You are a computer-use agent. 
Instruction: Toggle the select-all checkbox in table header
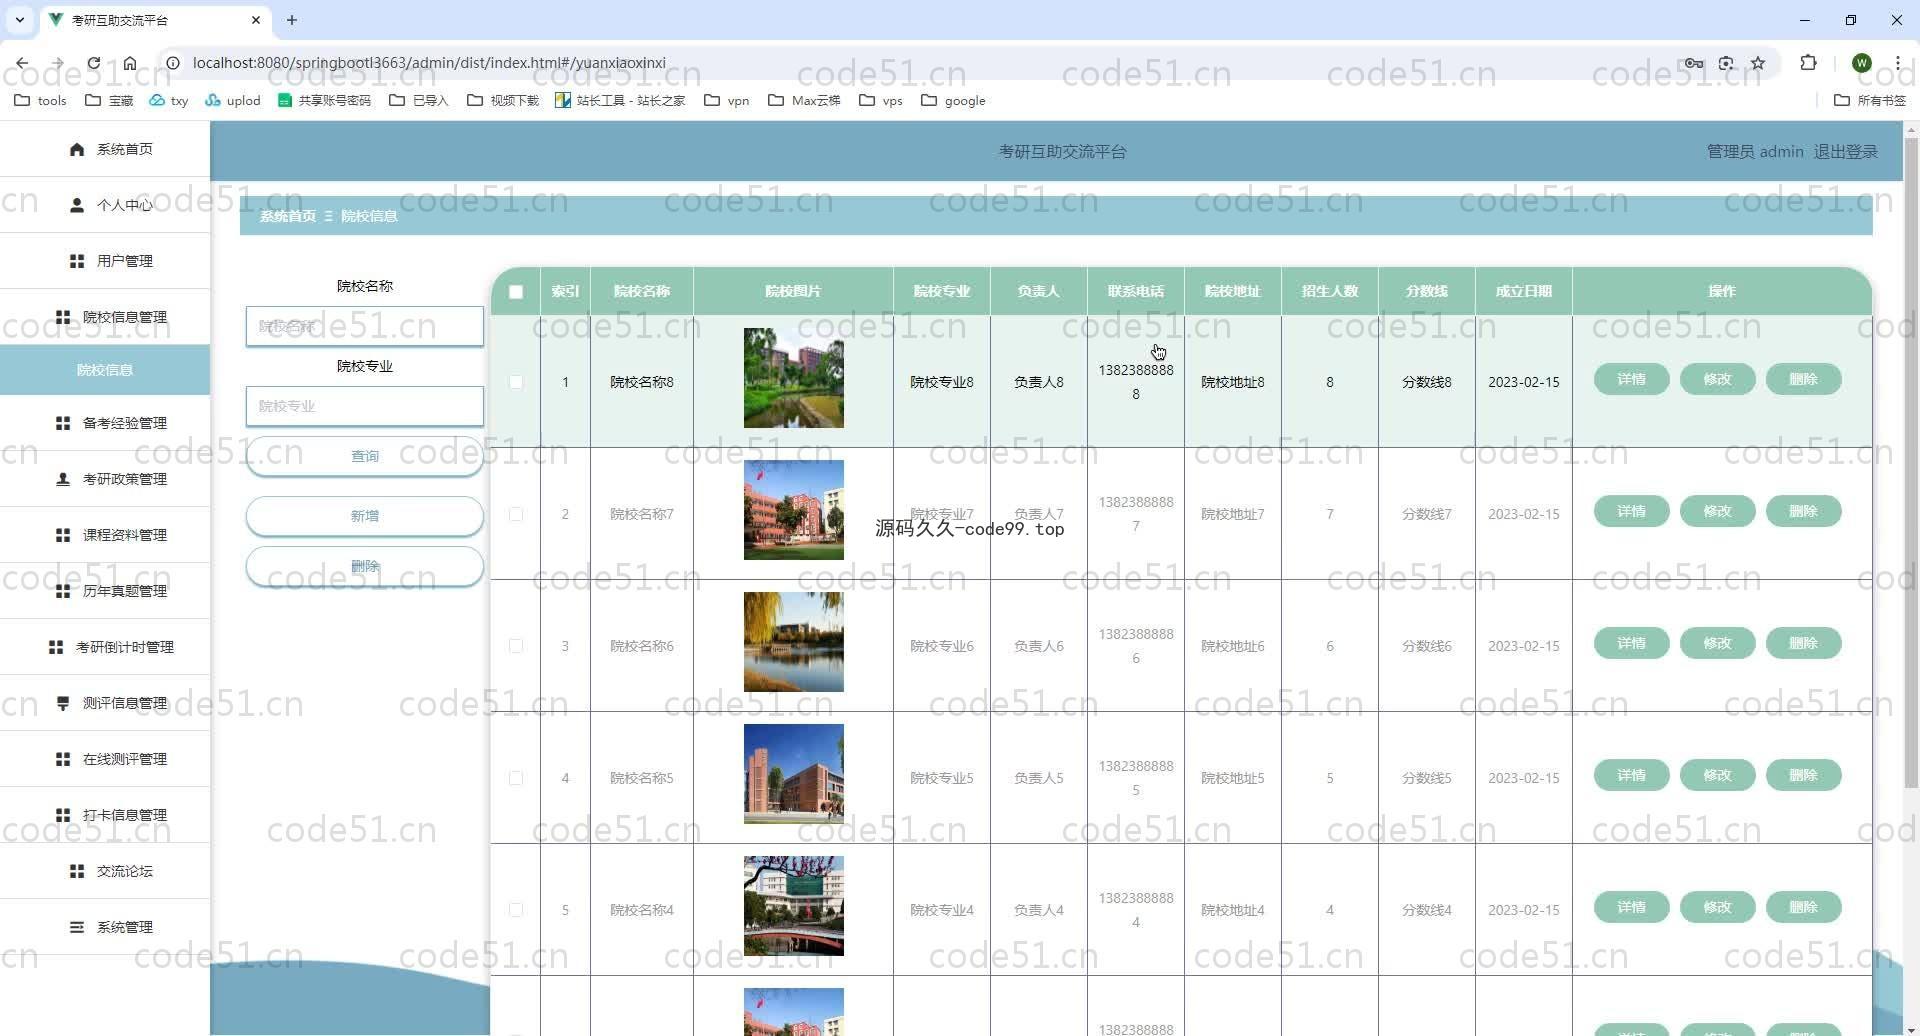[516, 292]
